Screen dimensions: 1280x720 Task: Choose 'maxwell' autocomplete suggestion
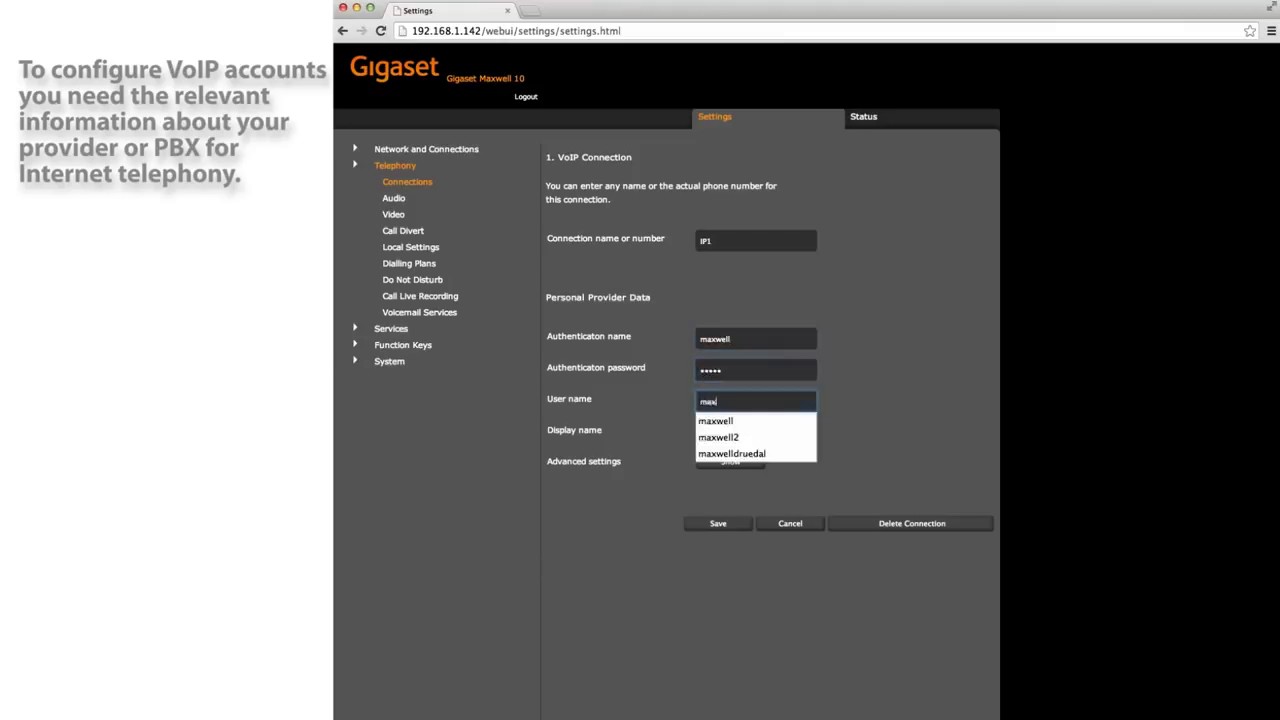756,421
